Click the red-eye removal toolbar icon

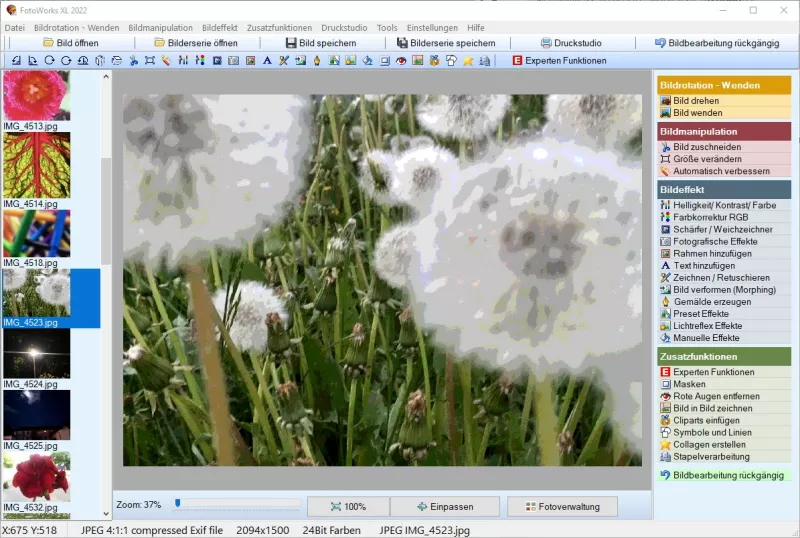pos(401,61)
